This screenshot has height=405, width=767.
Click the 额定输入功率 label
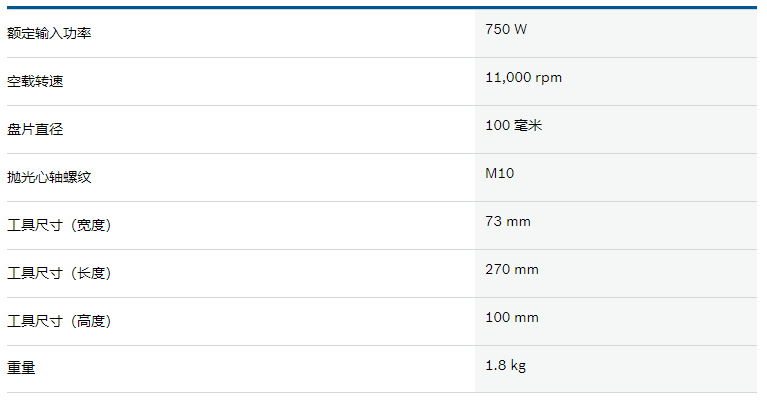[x=49, y=33]
